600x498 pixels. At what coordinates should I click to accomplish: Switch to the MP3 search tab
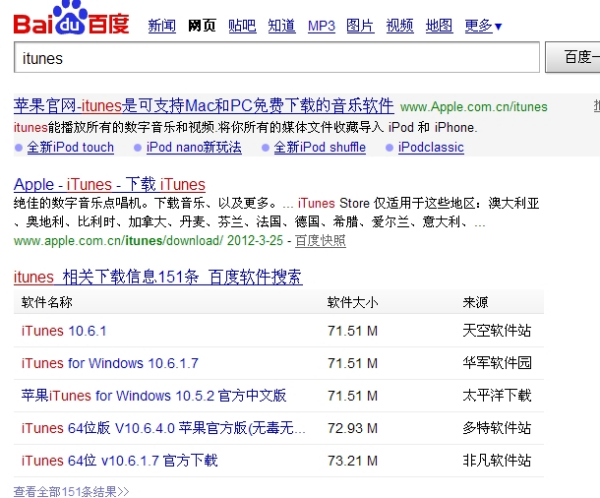pyautogui.click(x=321, y=26)
